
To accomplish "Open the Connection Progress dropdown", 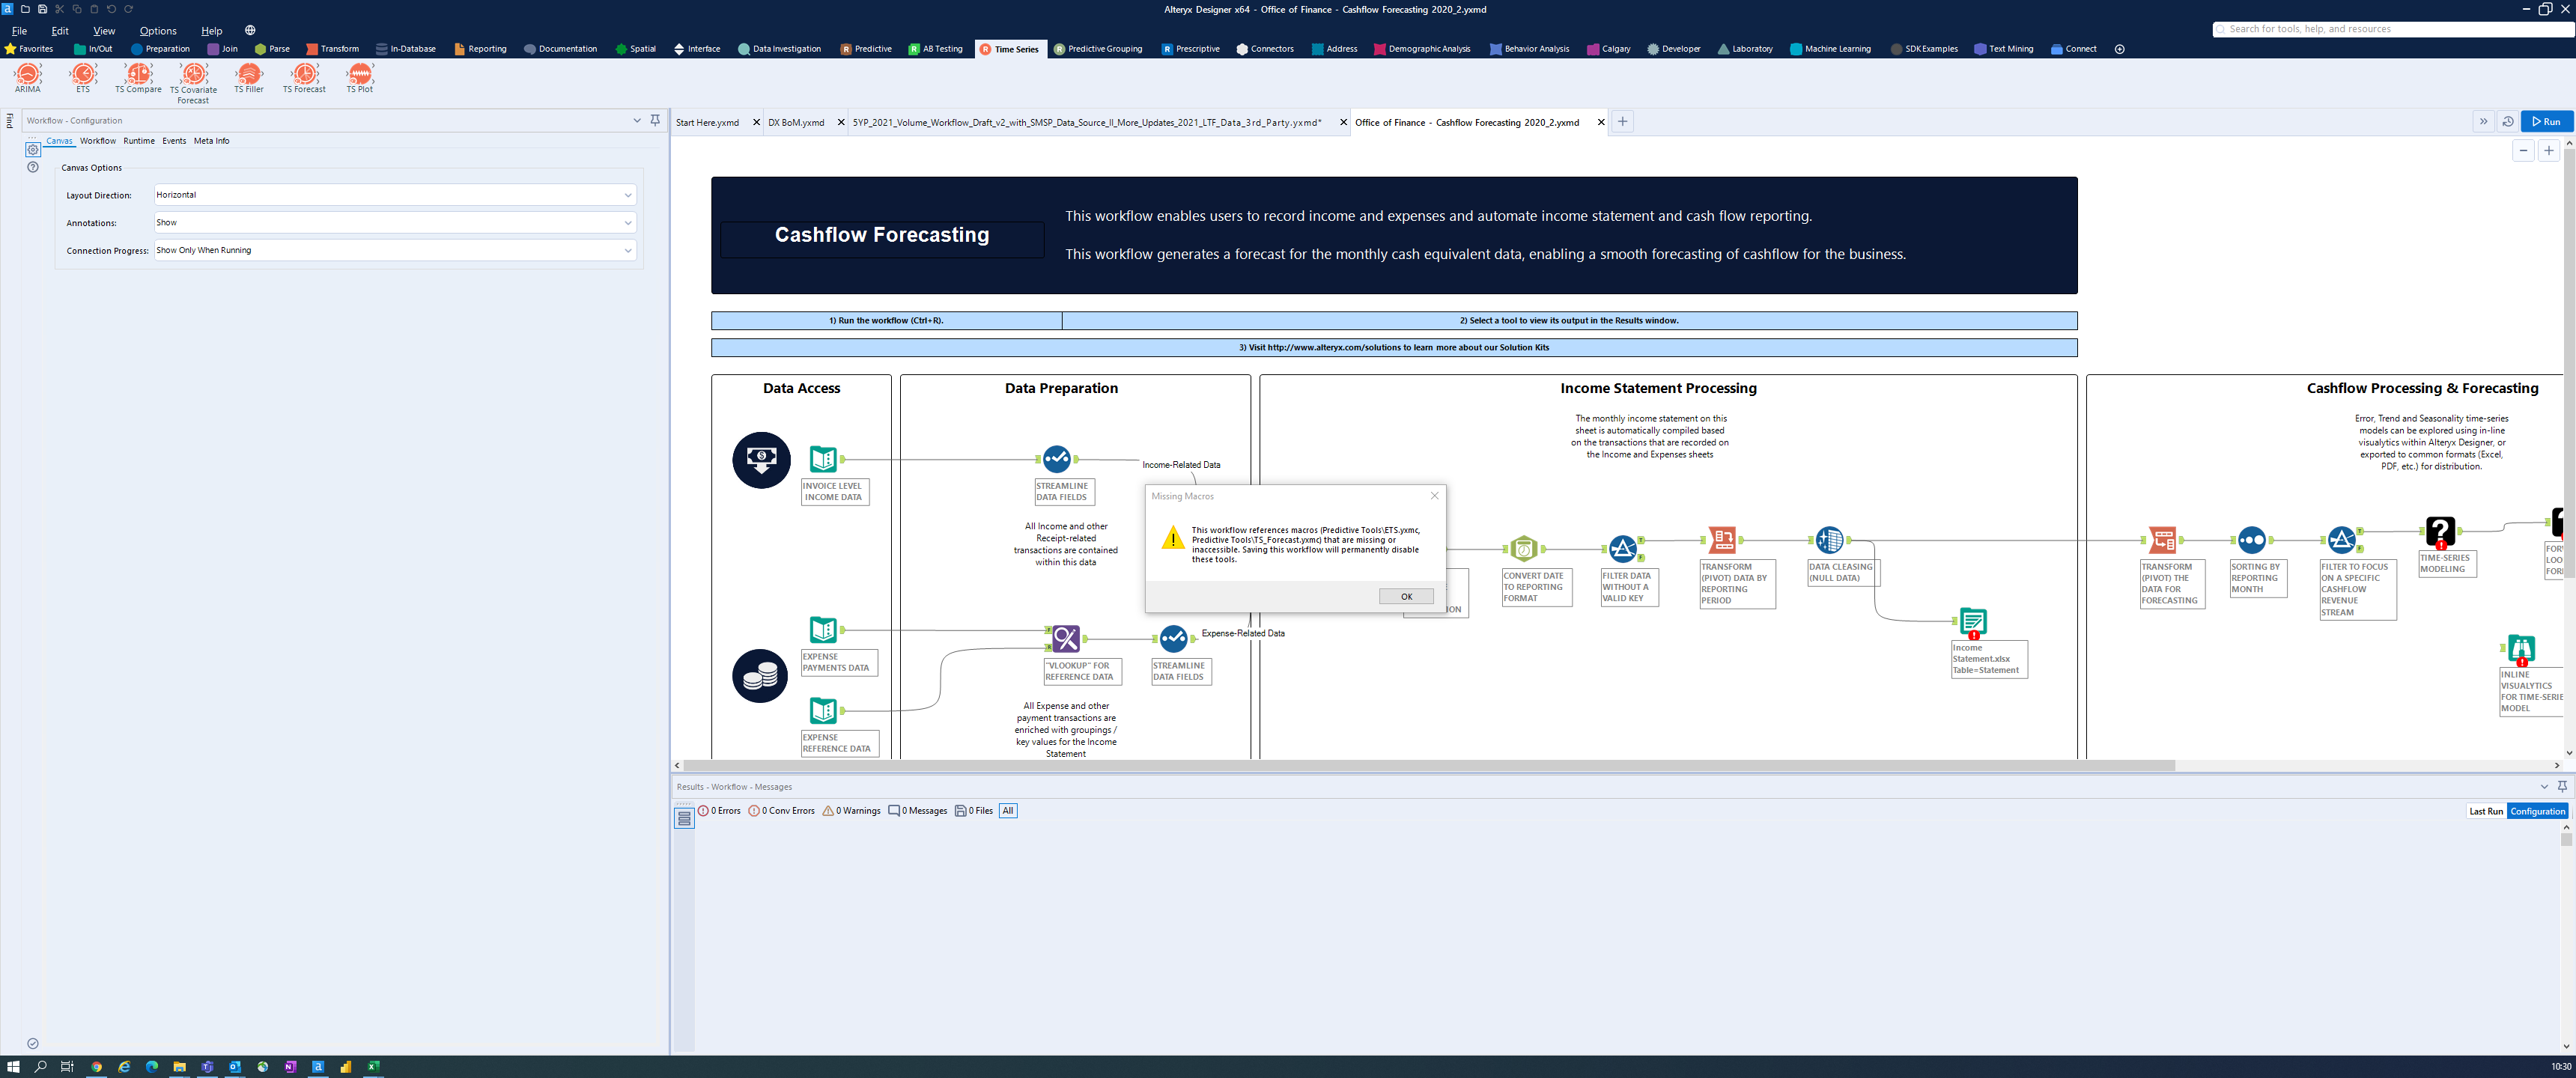I will coord(629,250).
